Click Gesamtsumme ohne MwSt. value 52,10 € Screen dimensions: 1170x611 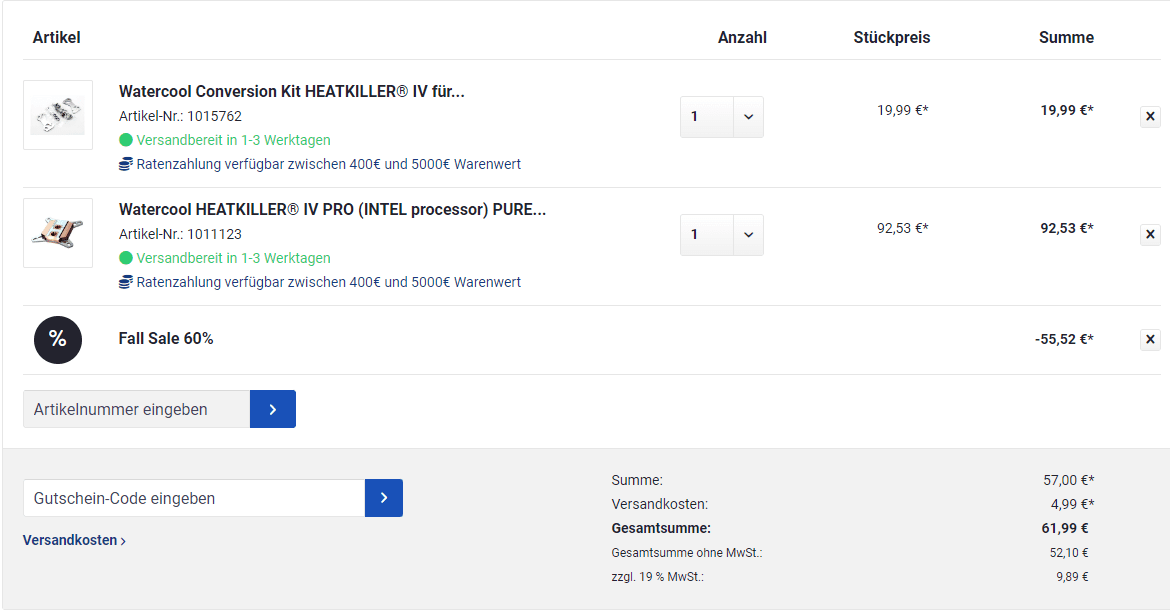click(1069, 553)
